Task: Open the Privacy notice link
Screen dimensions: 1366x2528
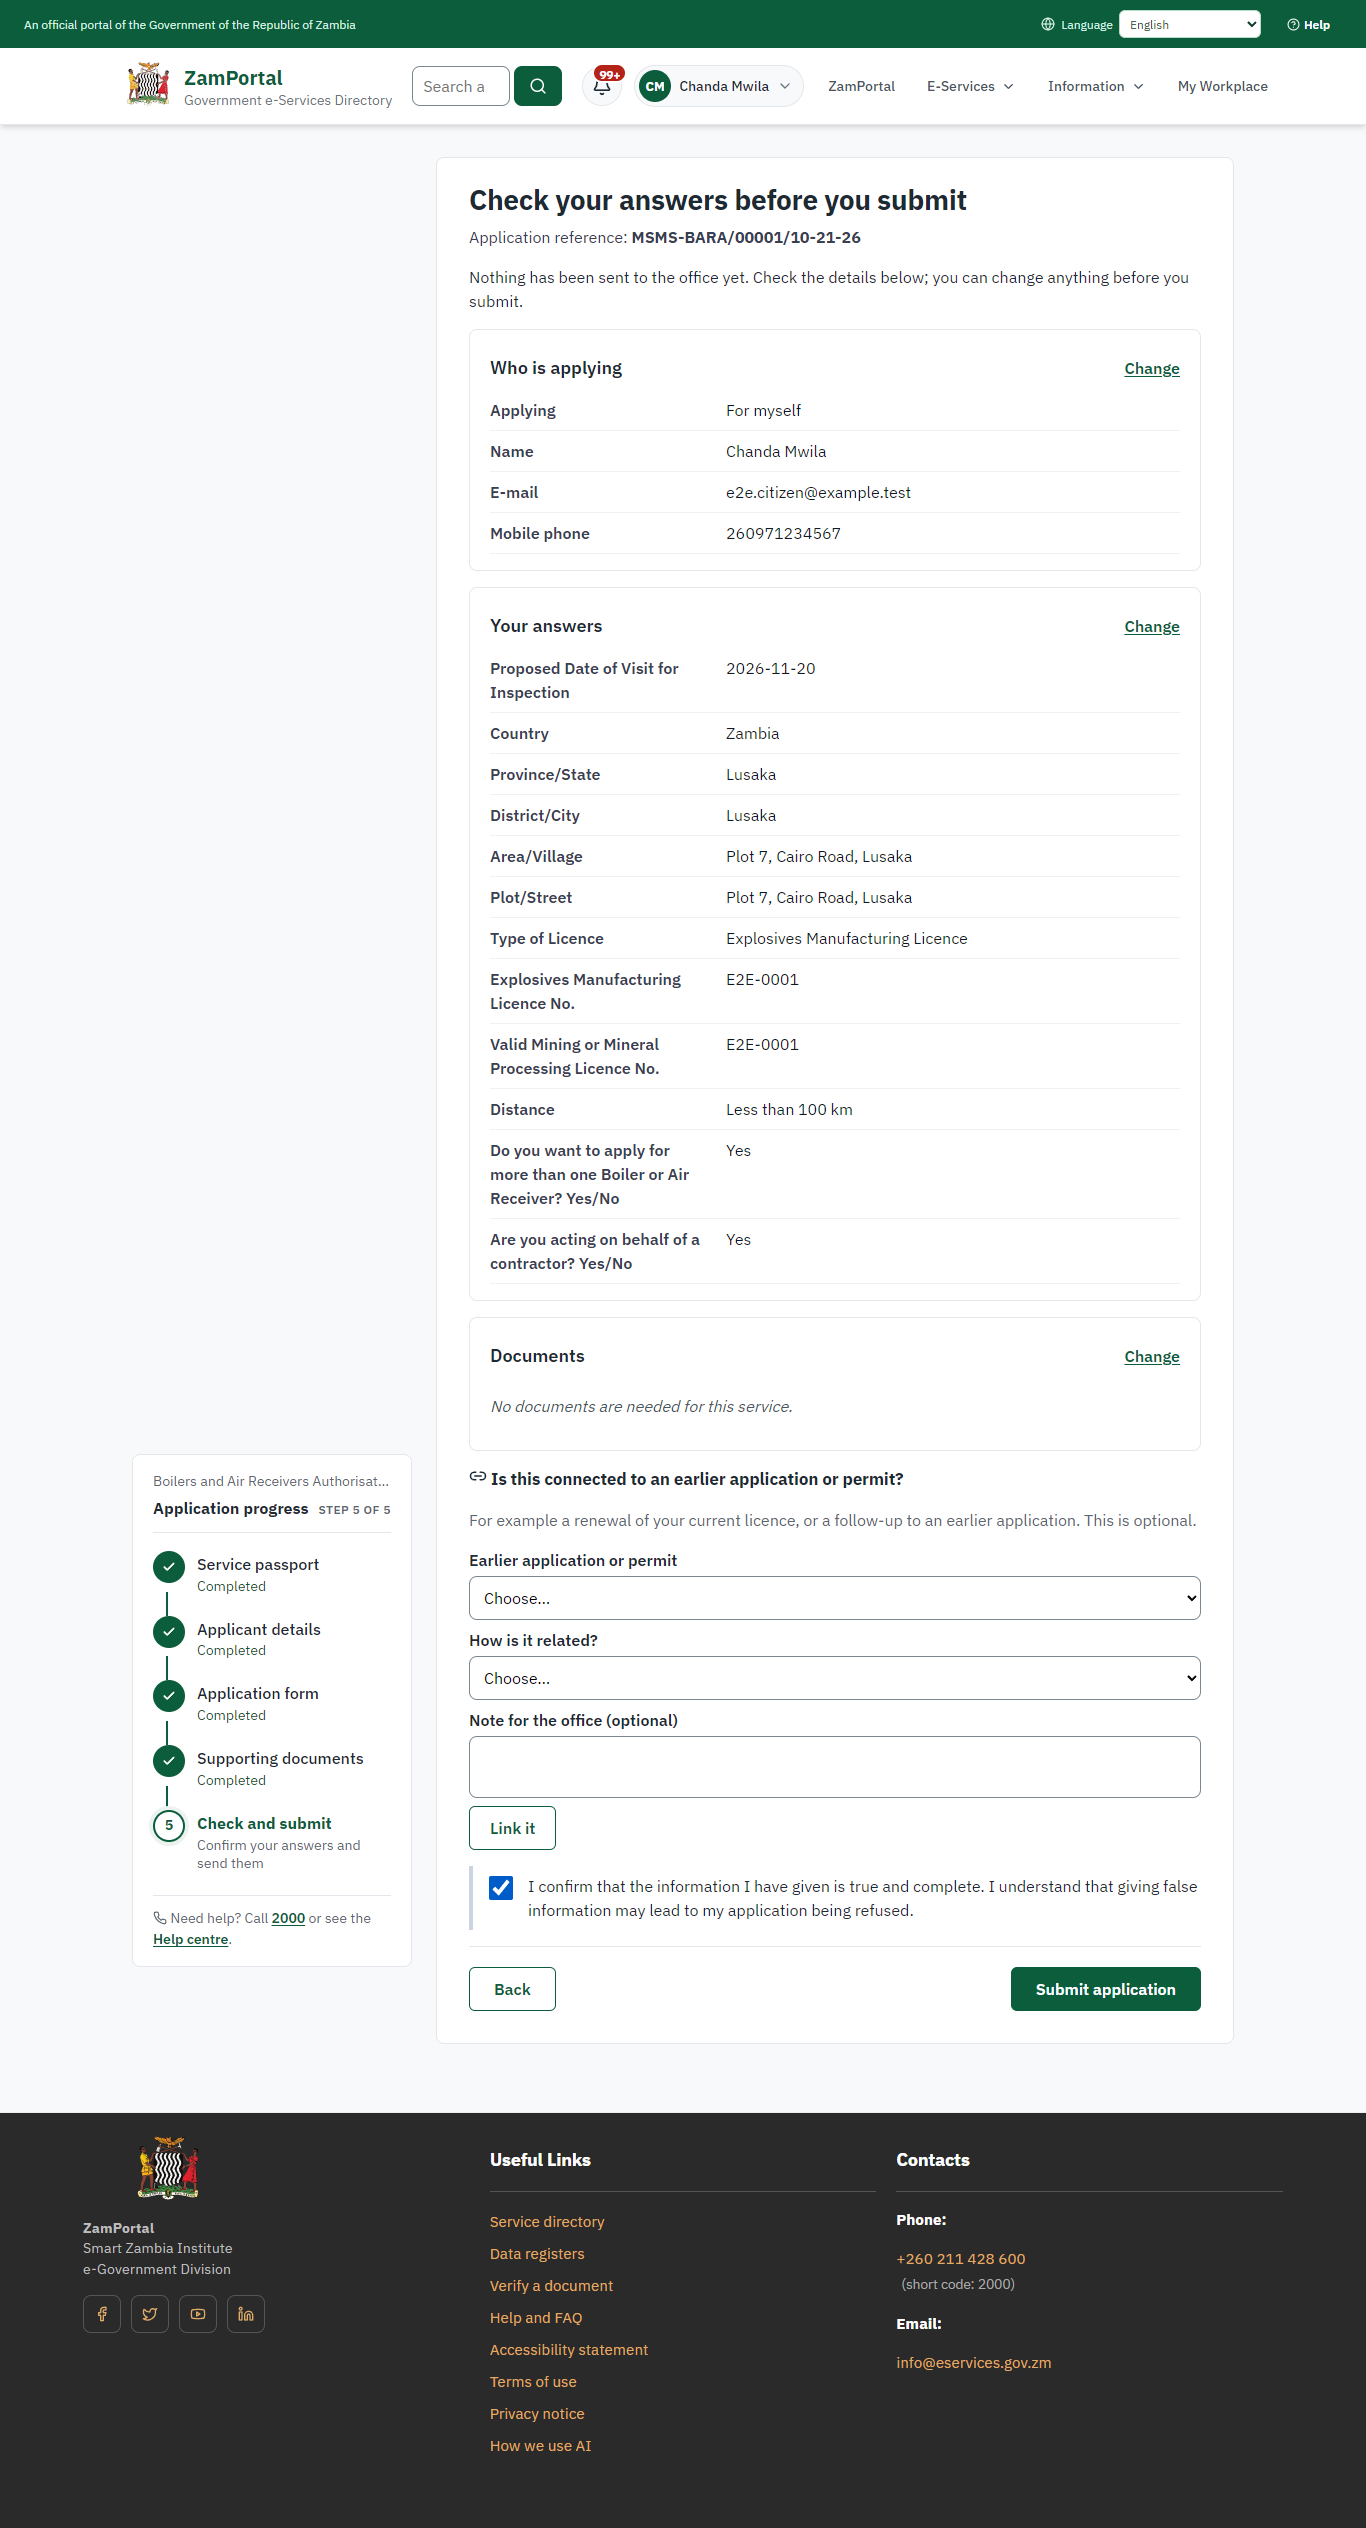Action: tap(537, 2413)
